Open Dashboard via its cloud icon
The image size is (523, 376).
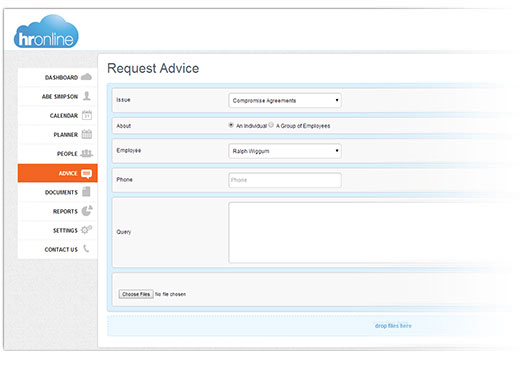(86, 77)
